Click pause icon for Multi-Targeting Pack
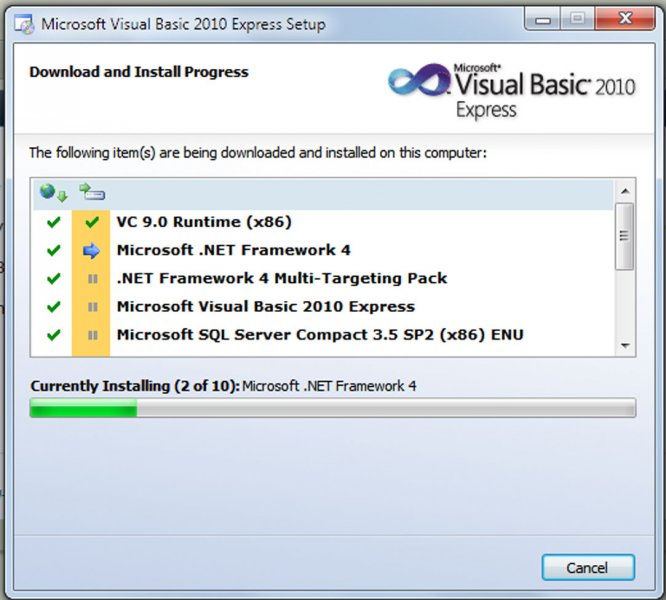Image resolution: width=666 pixels, height=600 pixels. 93,279
